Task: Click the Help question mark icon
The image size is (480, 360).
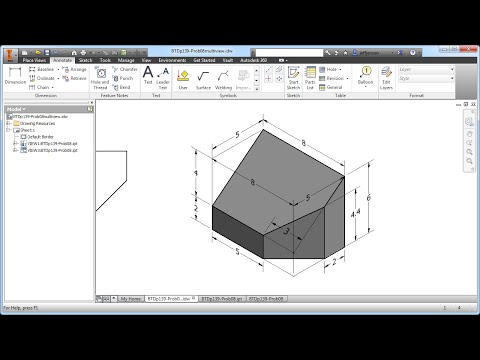Action: point(413,52)
